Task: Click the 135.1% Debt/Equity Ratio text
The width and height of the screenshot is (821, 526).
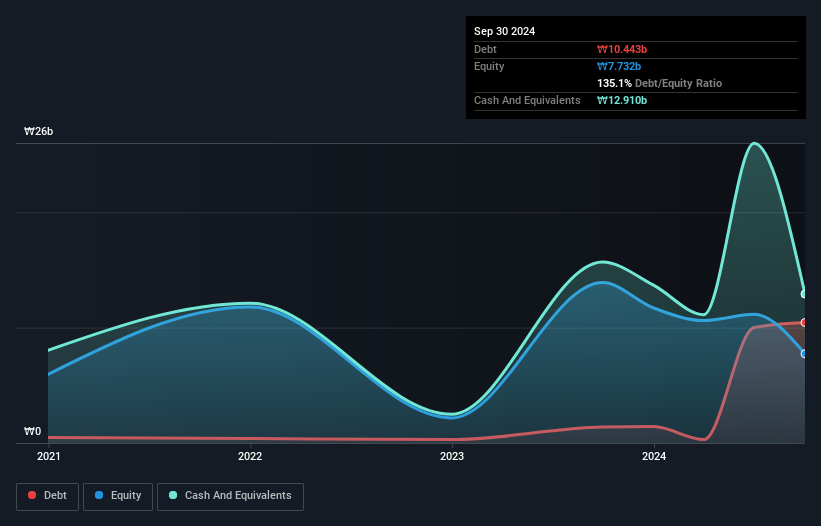Action: click(659, 83)
